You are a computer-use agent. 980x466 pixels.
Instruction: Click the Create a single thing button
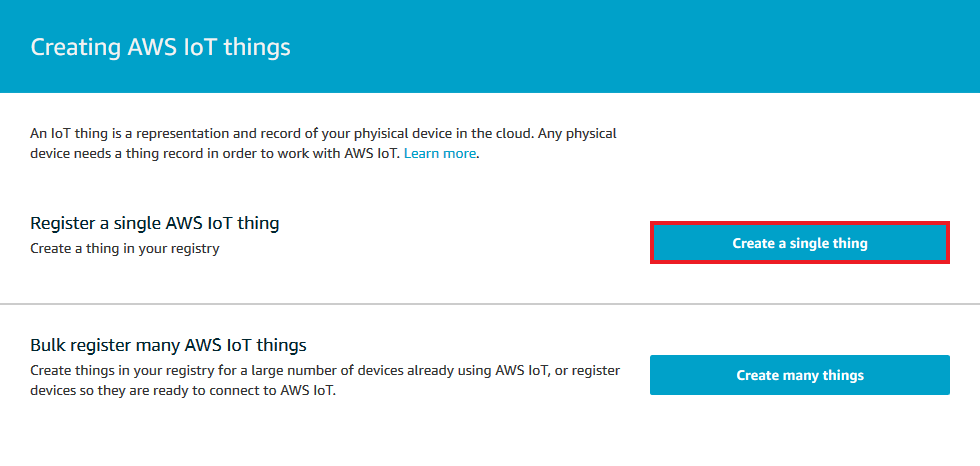coord(799,243)
